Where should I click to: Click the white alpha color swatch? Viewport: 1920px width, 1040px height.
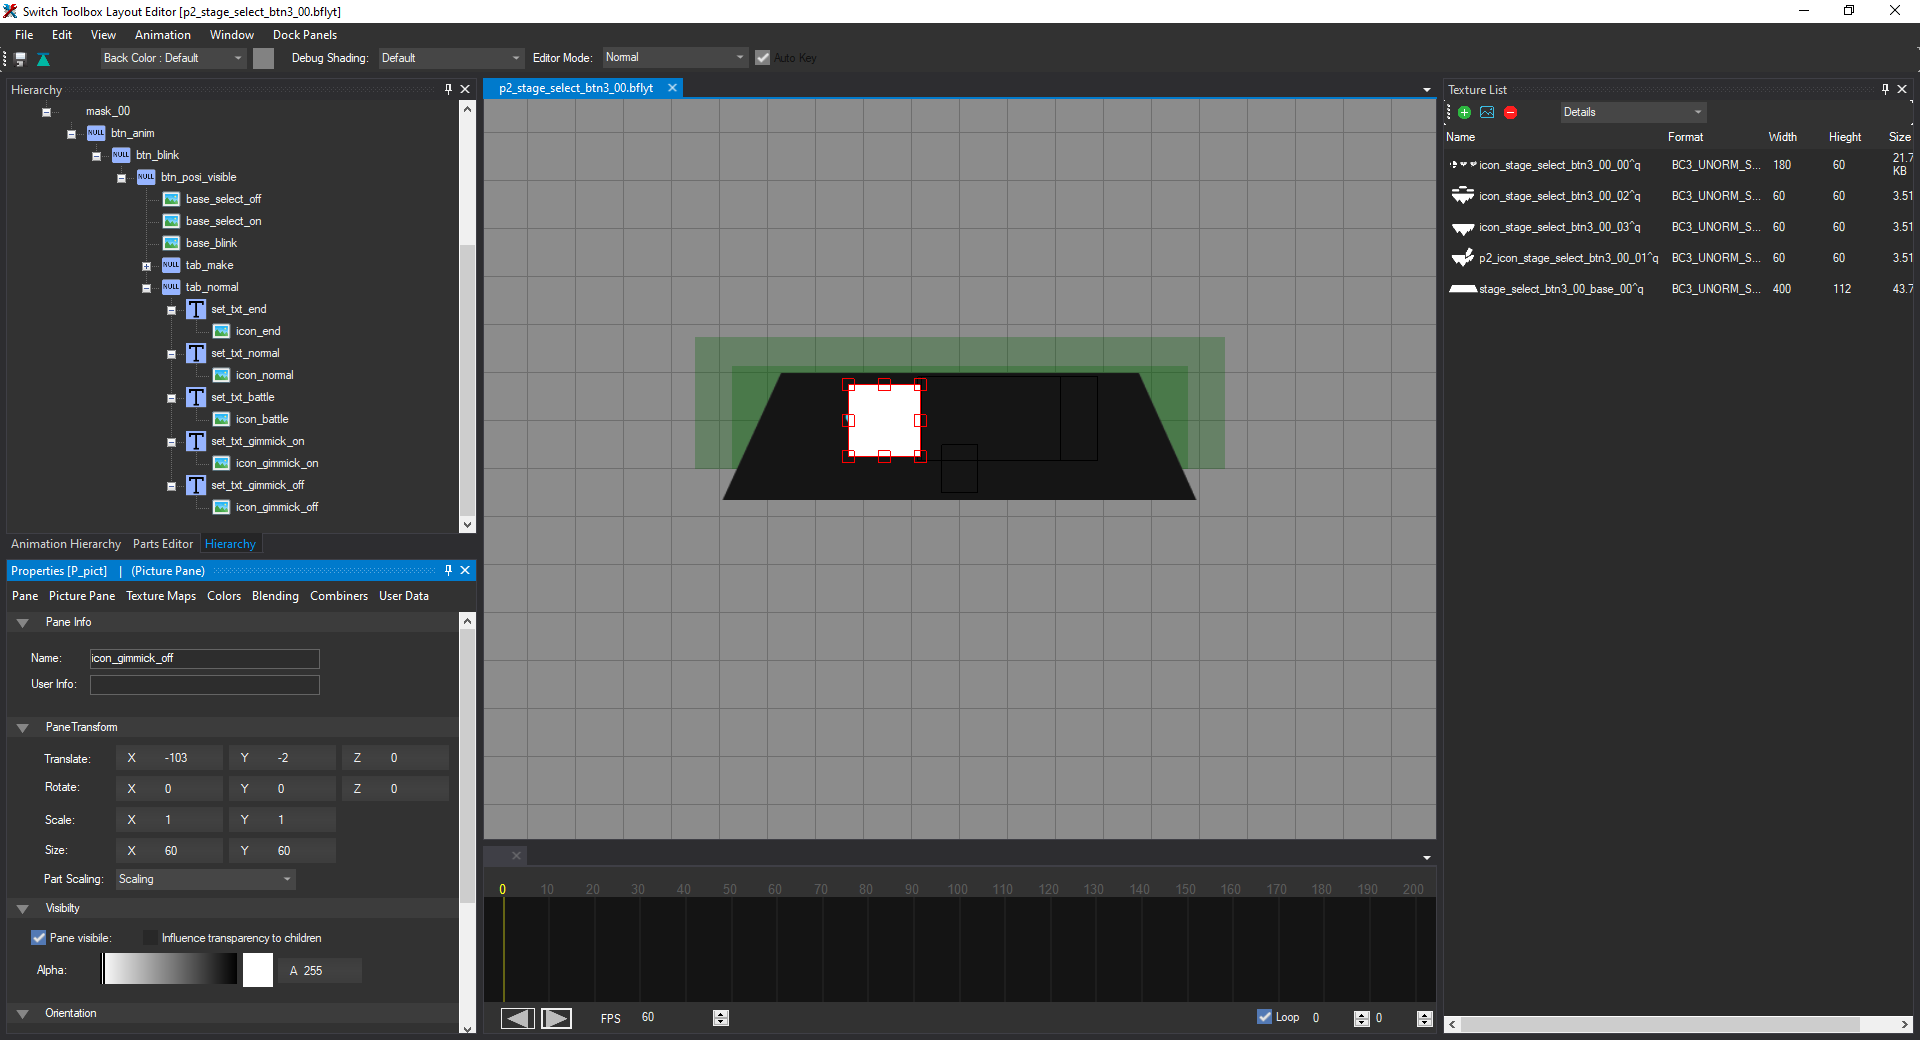tap(258, 970)
